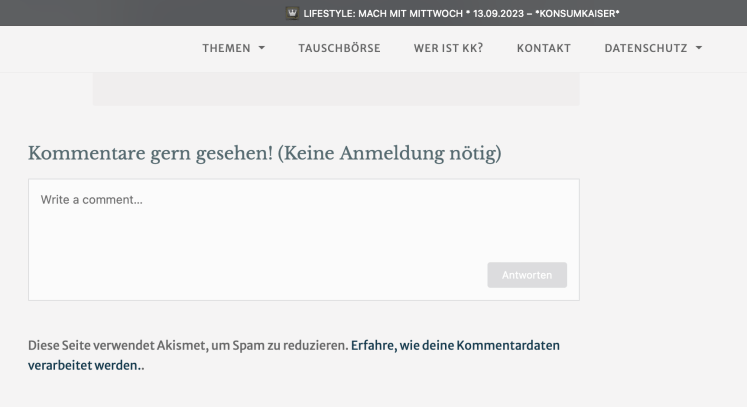747x407 pixels.
Task: Go to the TAUSCHBÖRSE page
Action: coord(339,48)
